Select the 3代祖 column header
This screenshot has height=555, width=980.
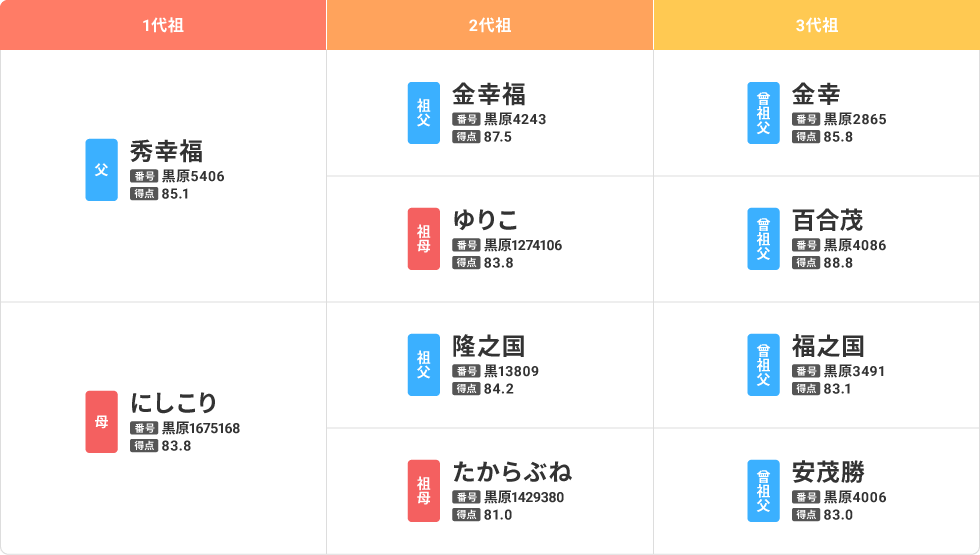click(x=816, y=25)
